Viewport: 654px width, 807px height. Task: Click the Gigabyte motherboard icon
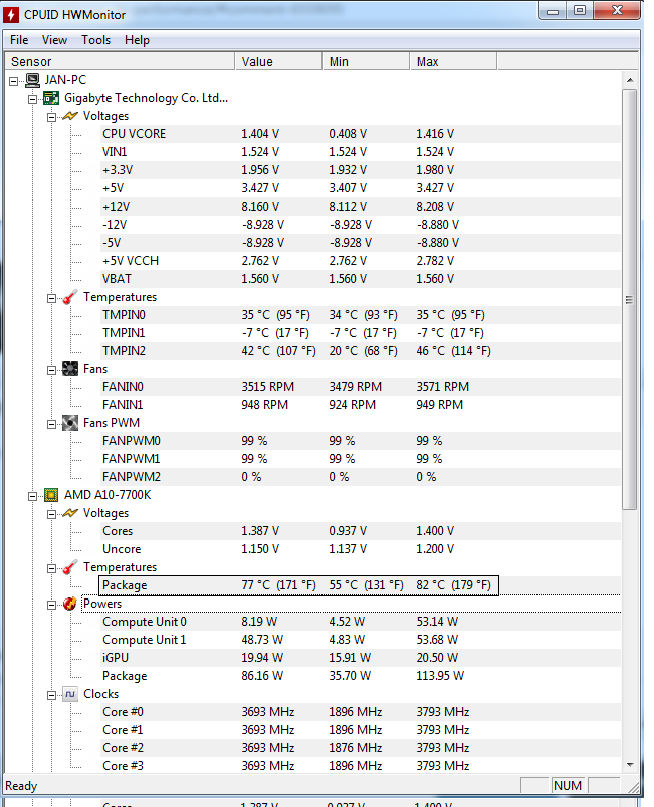51,98
